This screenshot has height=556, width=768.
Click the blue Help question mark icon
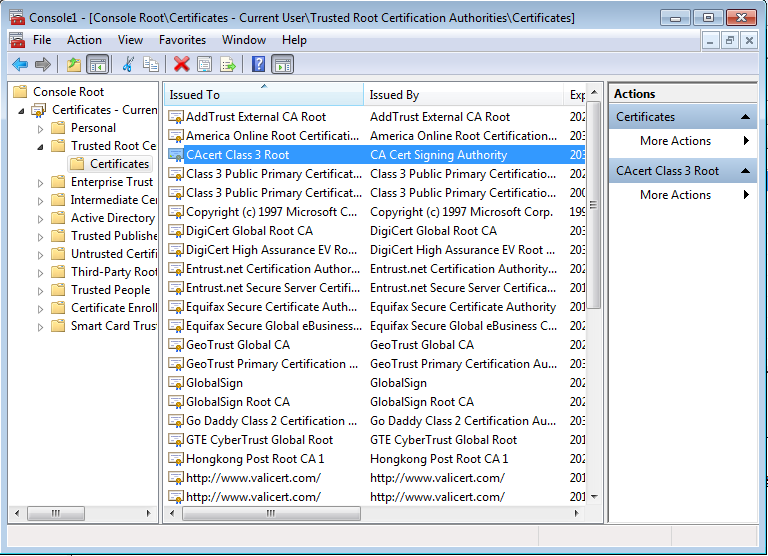click(x=258, y=65)
